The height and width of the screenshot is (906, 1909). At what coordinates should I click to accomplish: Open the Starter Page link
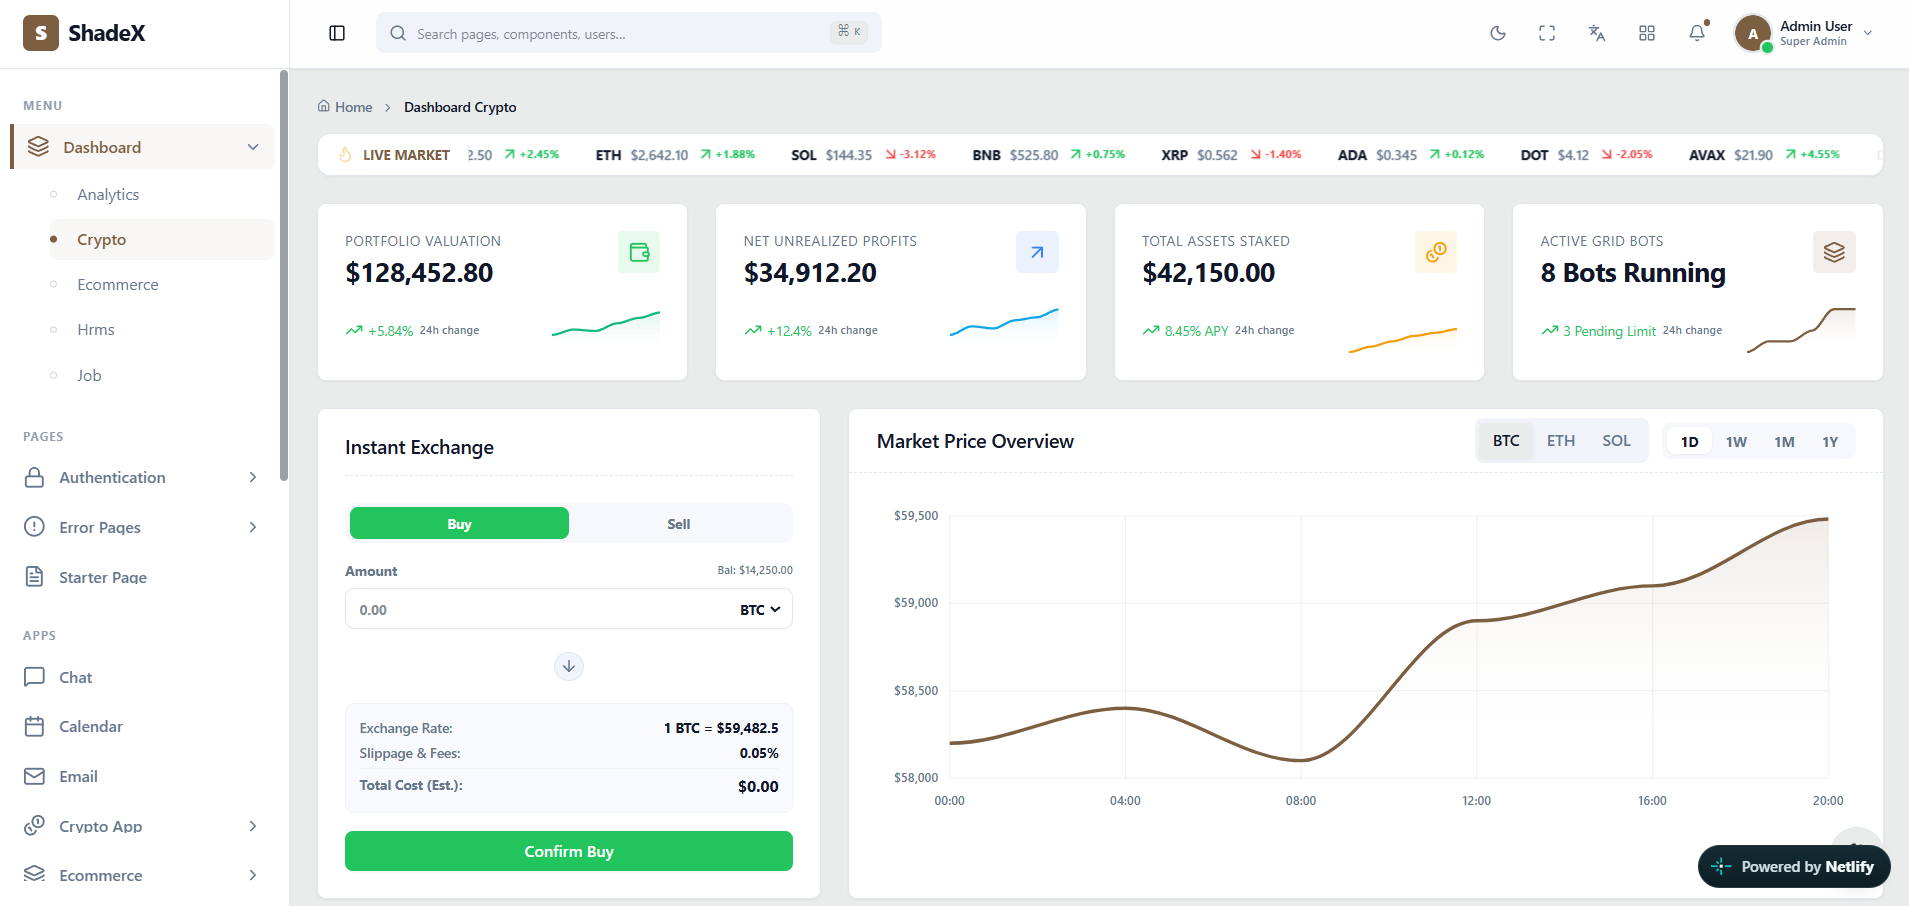coord(103,577)
